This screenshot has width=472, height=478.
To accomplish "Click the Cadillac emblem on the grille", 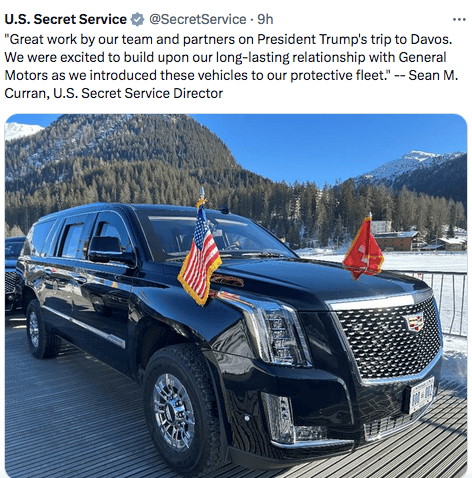I will [x=414, y=322].
